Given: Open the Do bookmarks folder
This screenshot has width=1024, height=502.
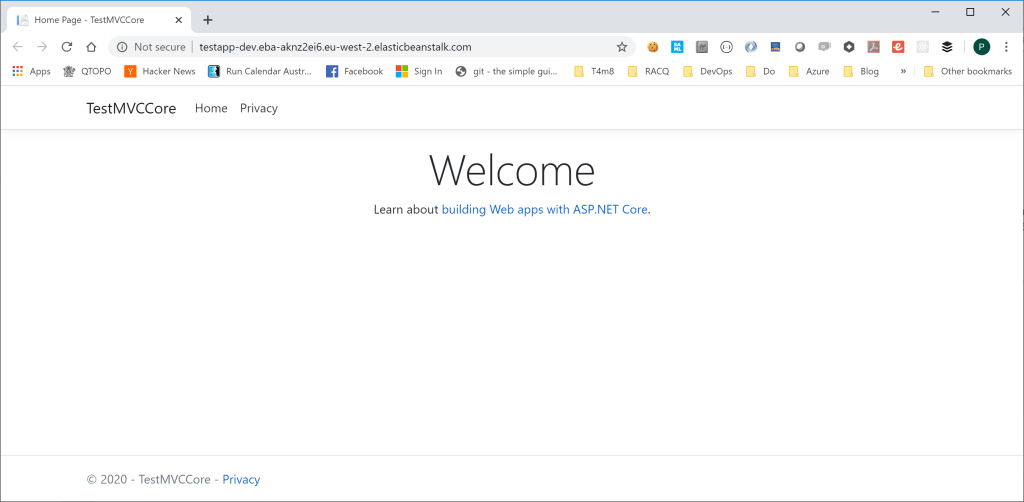Looking at the screenshot, I should click(760, 71).
